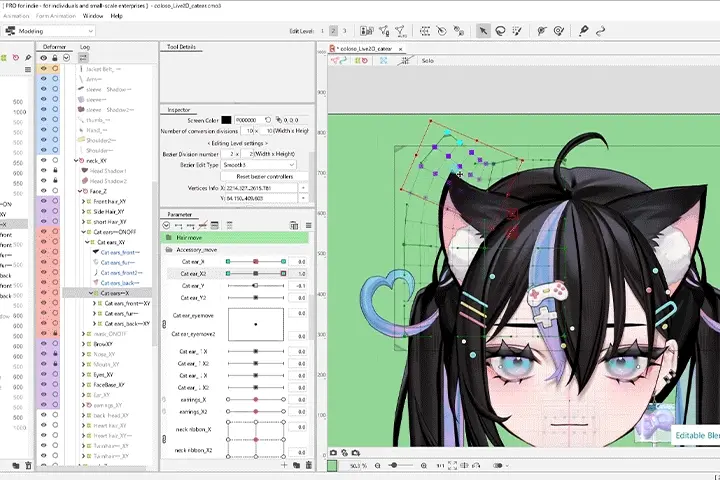This screenshot has width=720, height=480.
Task: Open the Help menu
Action: pos(116,16)
